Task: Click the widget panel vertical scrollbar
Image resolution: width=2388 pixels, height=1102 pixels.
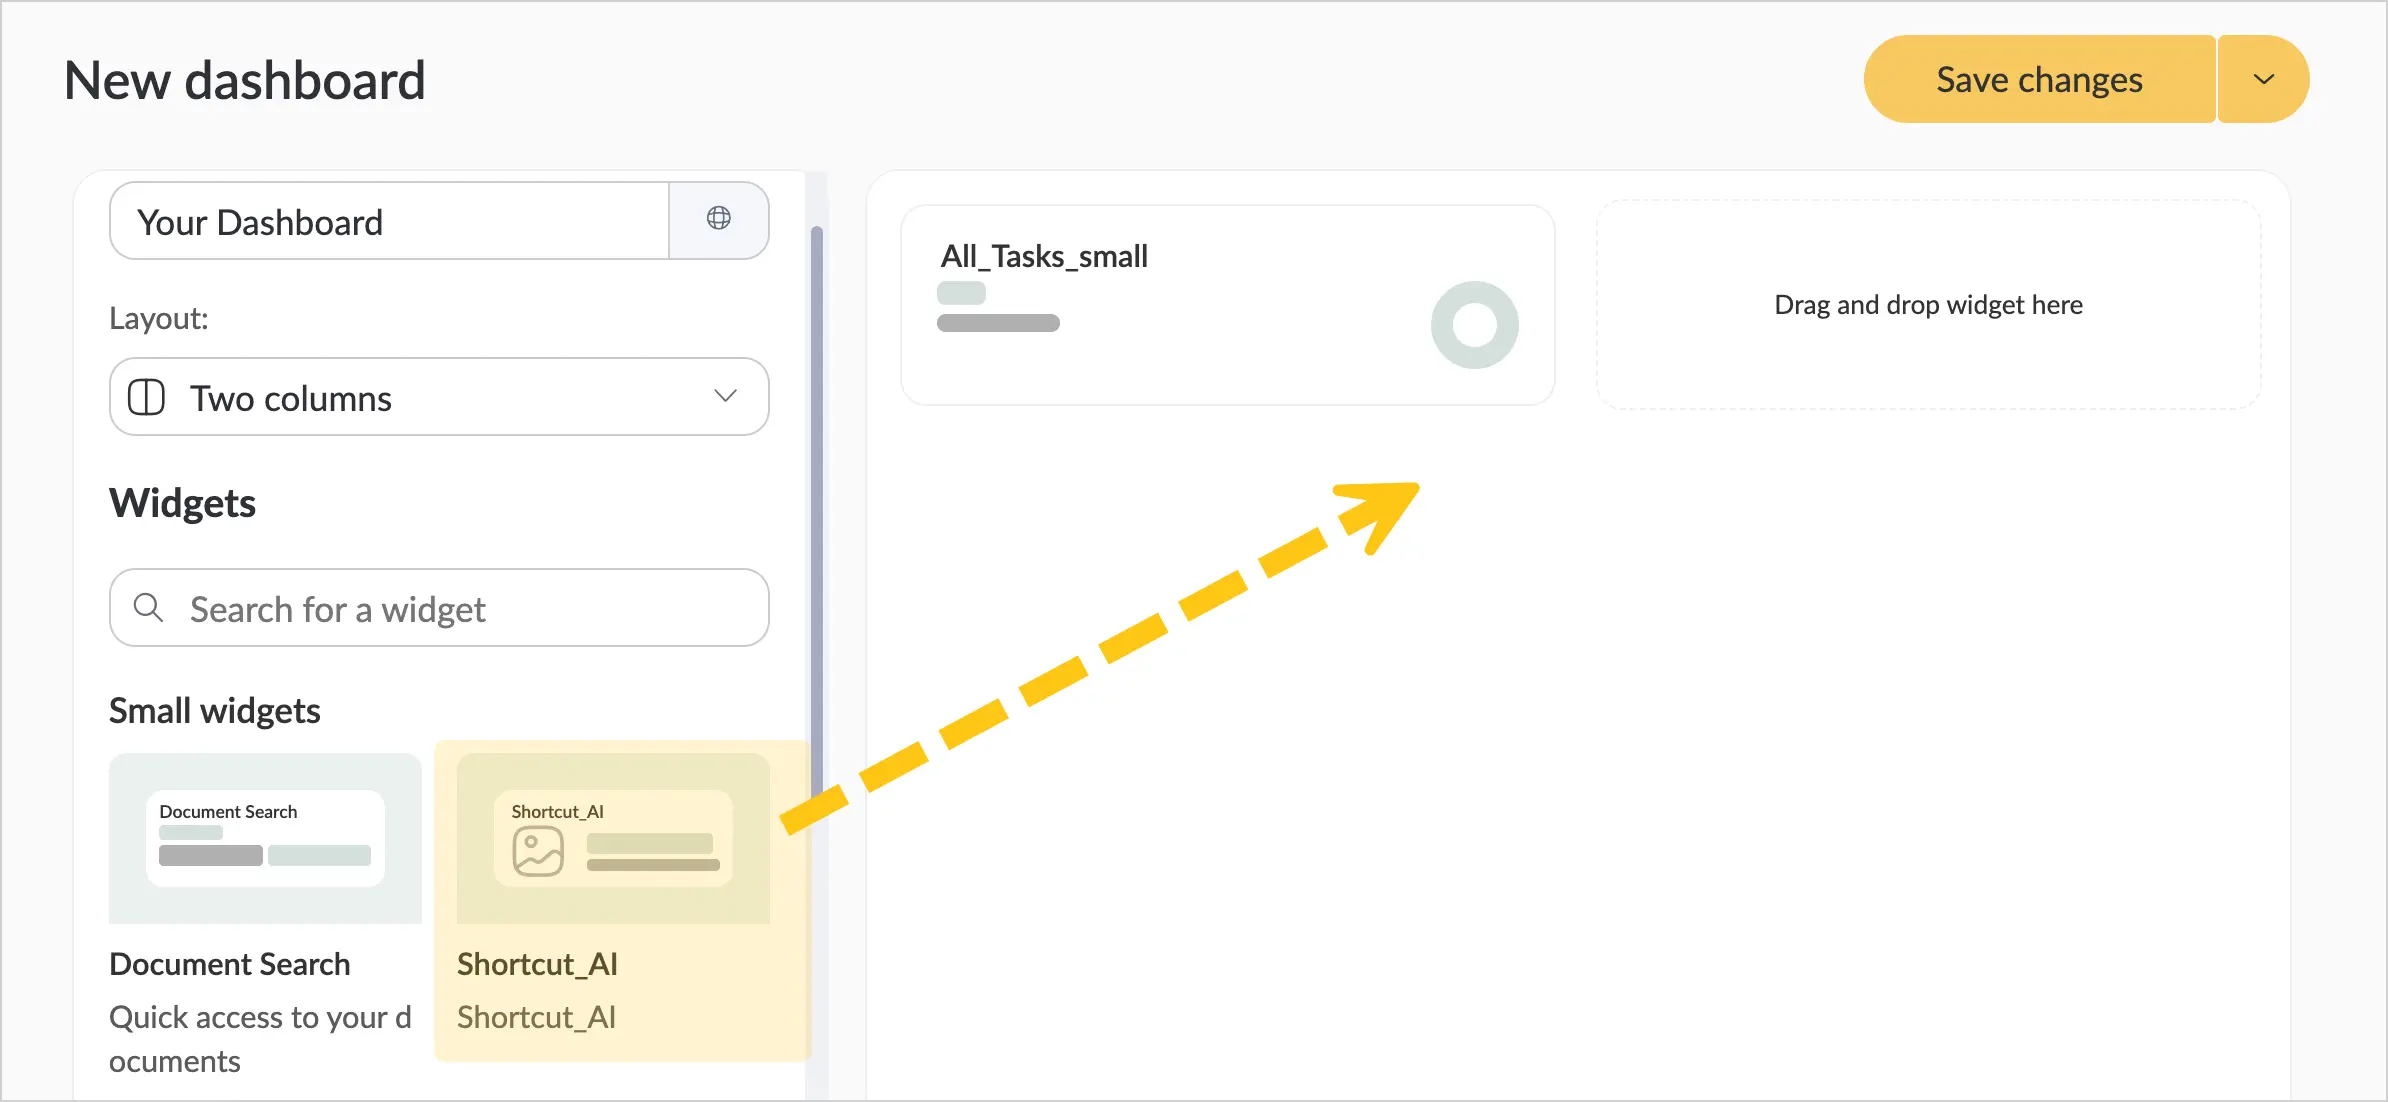Action: (817, 500)
